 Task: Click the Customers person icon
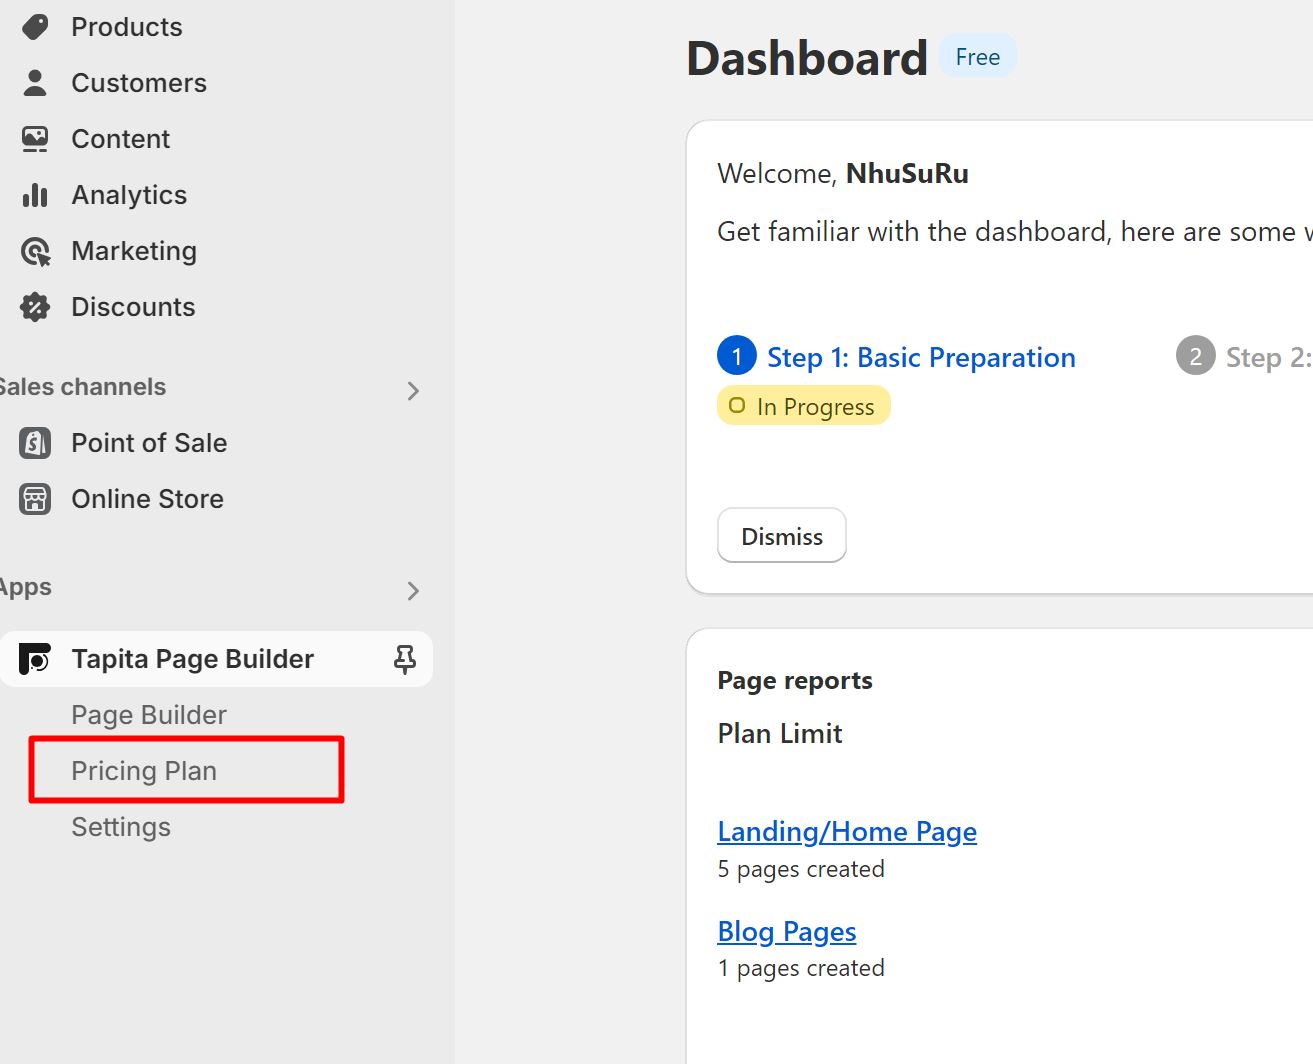[35, 83]
